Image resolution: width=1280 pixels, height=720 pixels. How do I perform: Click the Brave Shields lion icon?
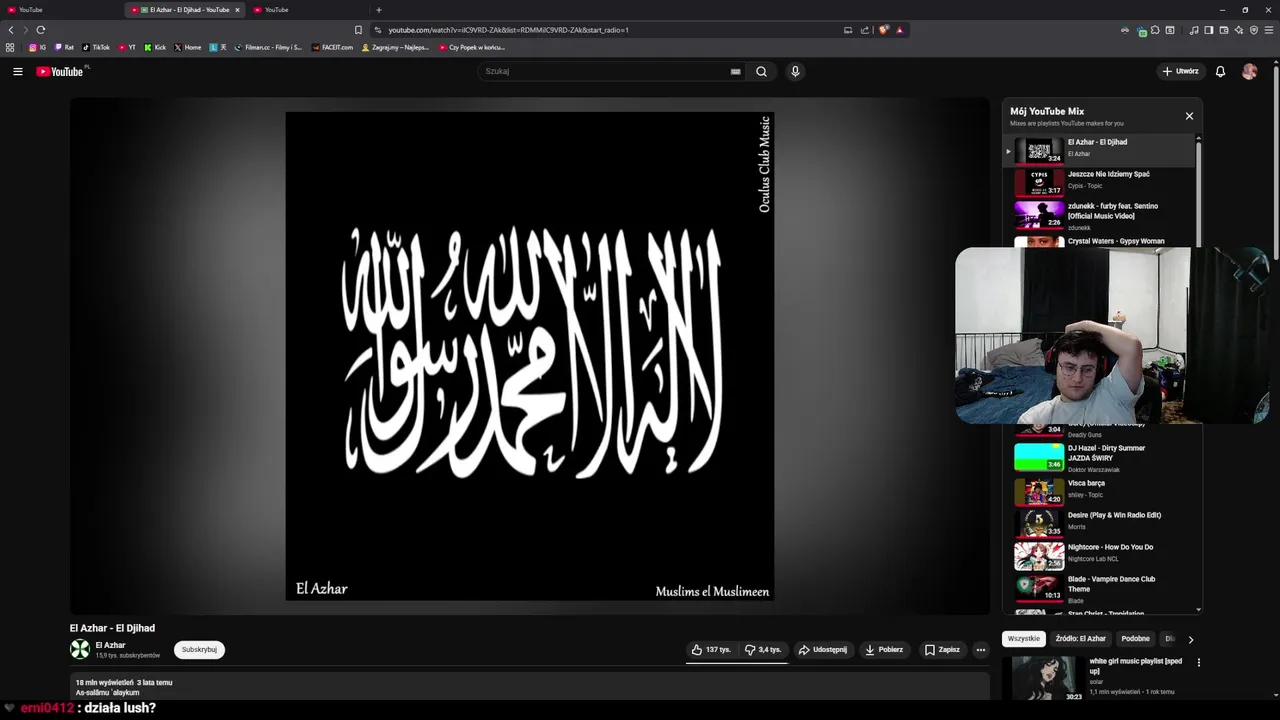point(884,30)
